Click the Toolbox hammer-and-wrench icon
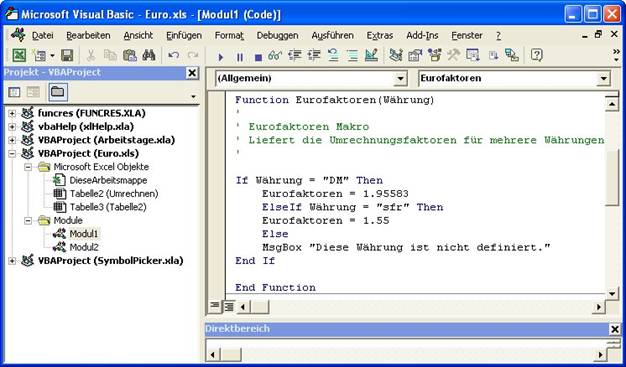Viewport: 626px width, 367px height. (x=453, y=55)
